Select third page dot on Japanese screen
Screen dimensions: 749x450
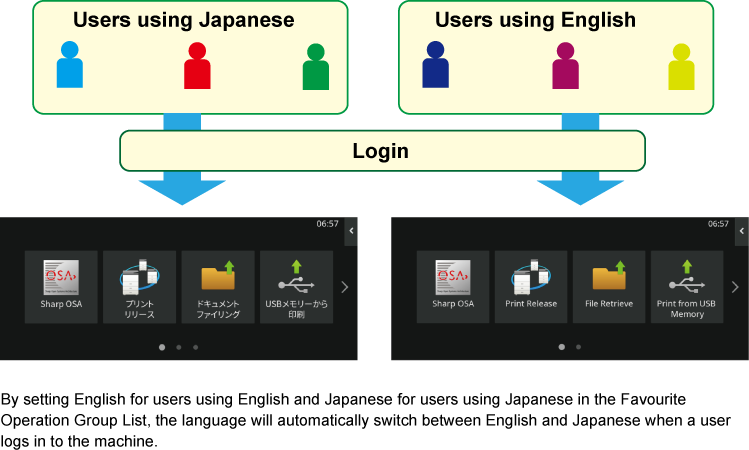[x=195, y=347]
